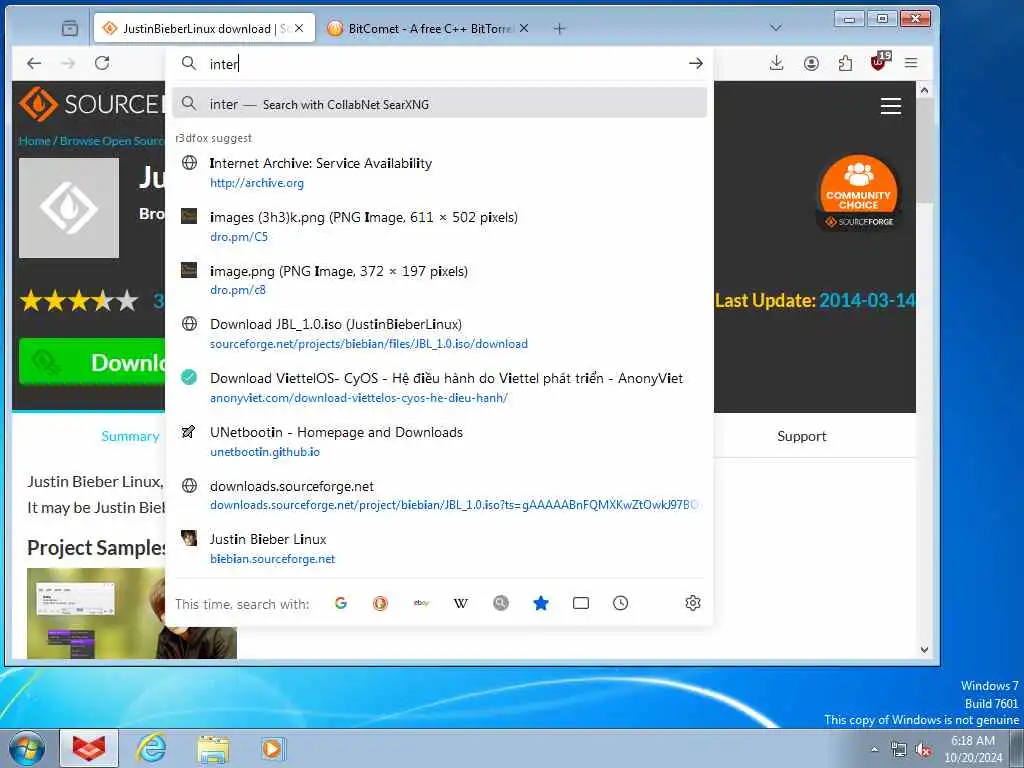The width and height of the screenshot is (1024, 768).
Task: Follow the Browse Open Source breadcrumb link
Action: point(112,141)
